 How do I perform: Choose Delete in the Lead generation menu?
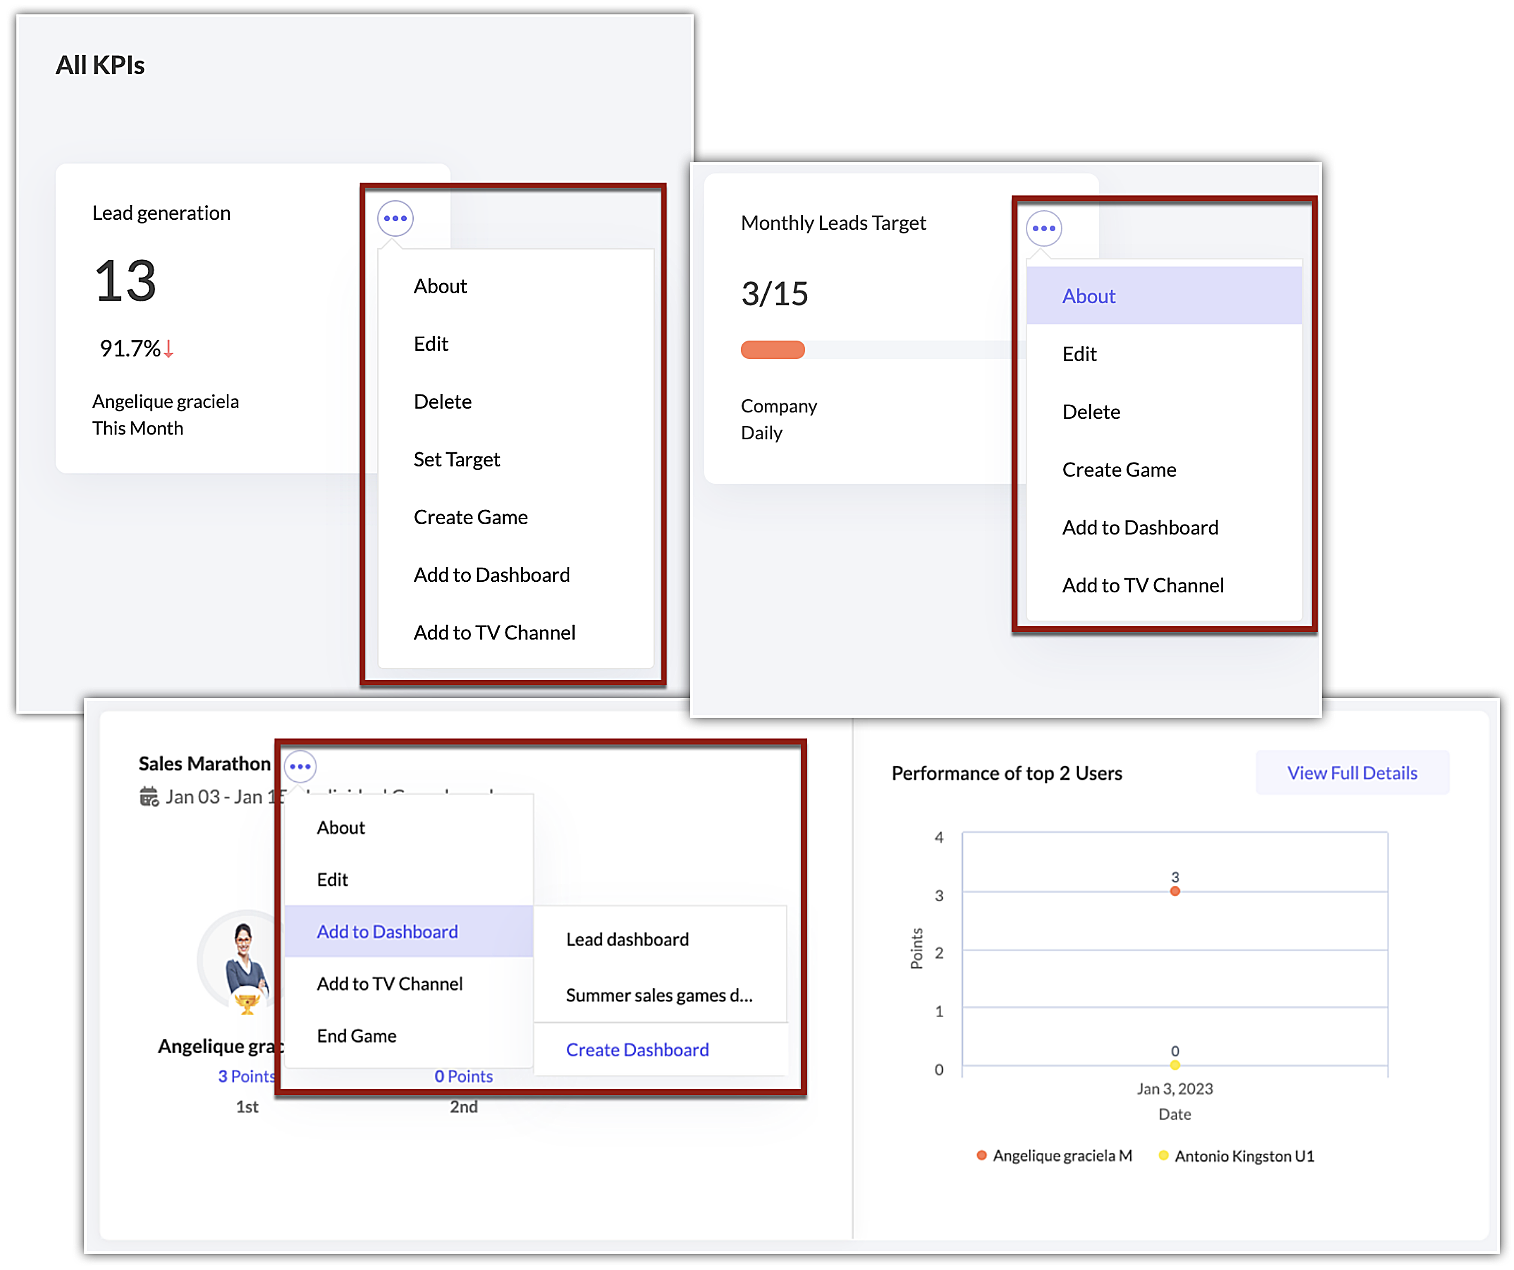tap(442, 402)
